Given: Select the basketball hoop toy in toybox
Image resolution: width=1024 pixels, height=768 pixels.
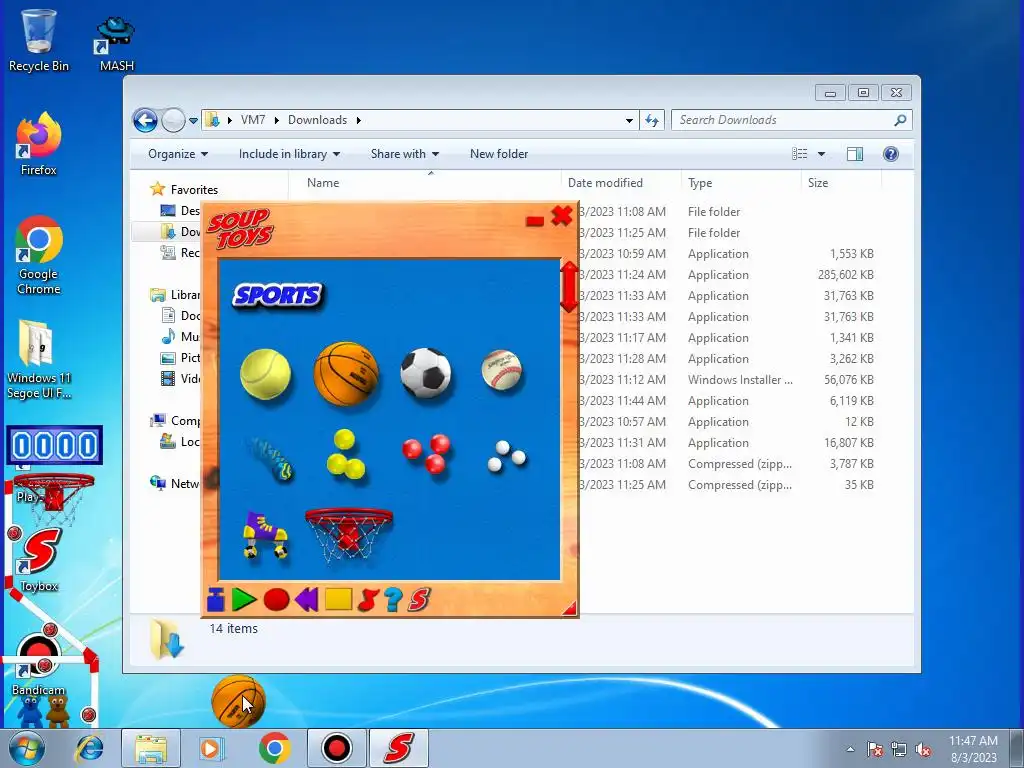Looking at the screenshot, I should click(349, 534).
